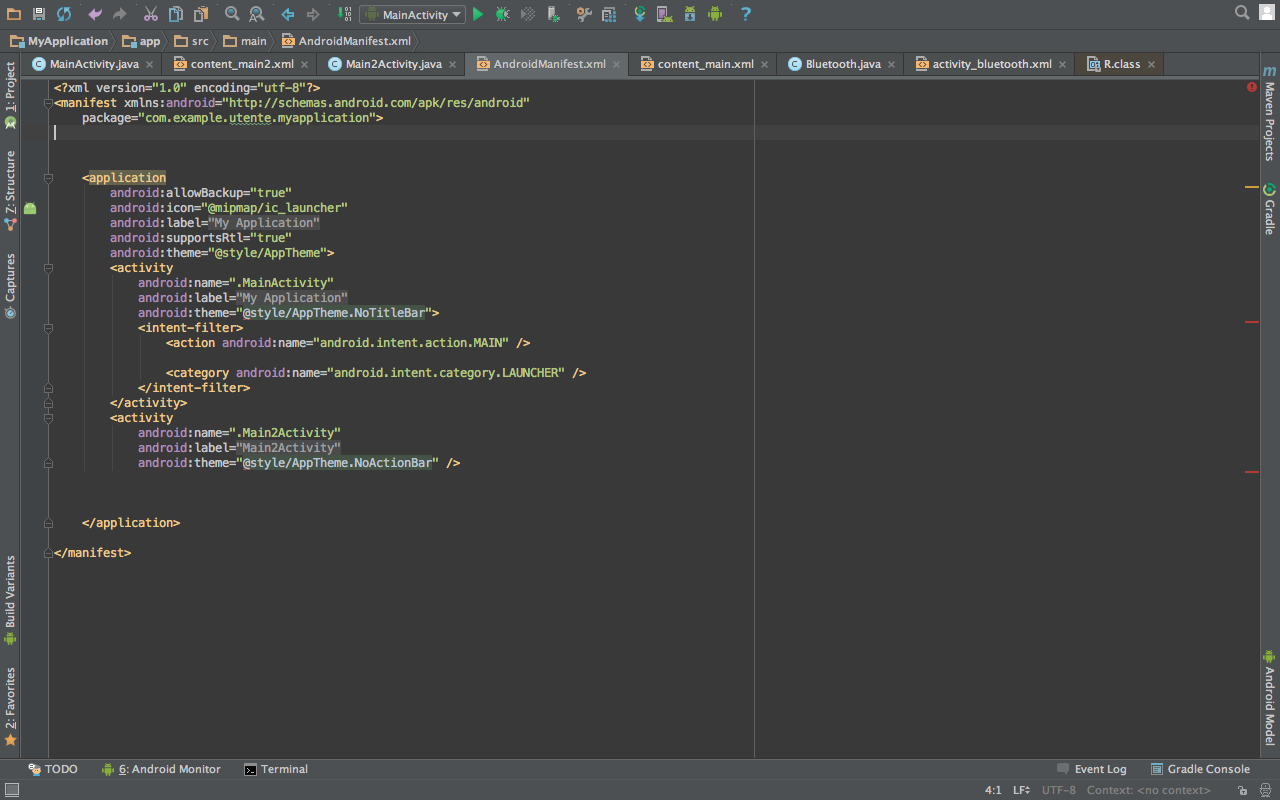Viewport: 1280px width, 800px height.
Task: Run the app with the green play button
Action: point(478,14)
